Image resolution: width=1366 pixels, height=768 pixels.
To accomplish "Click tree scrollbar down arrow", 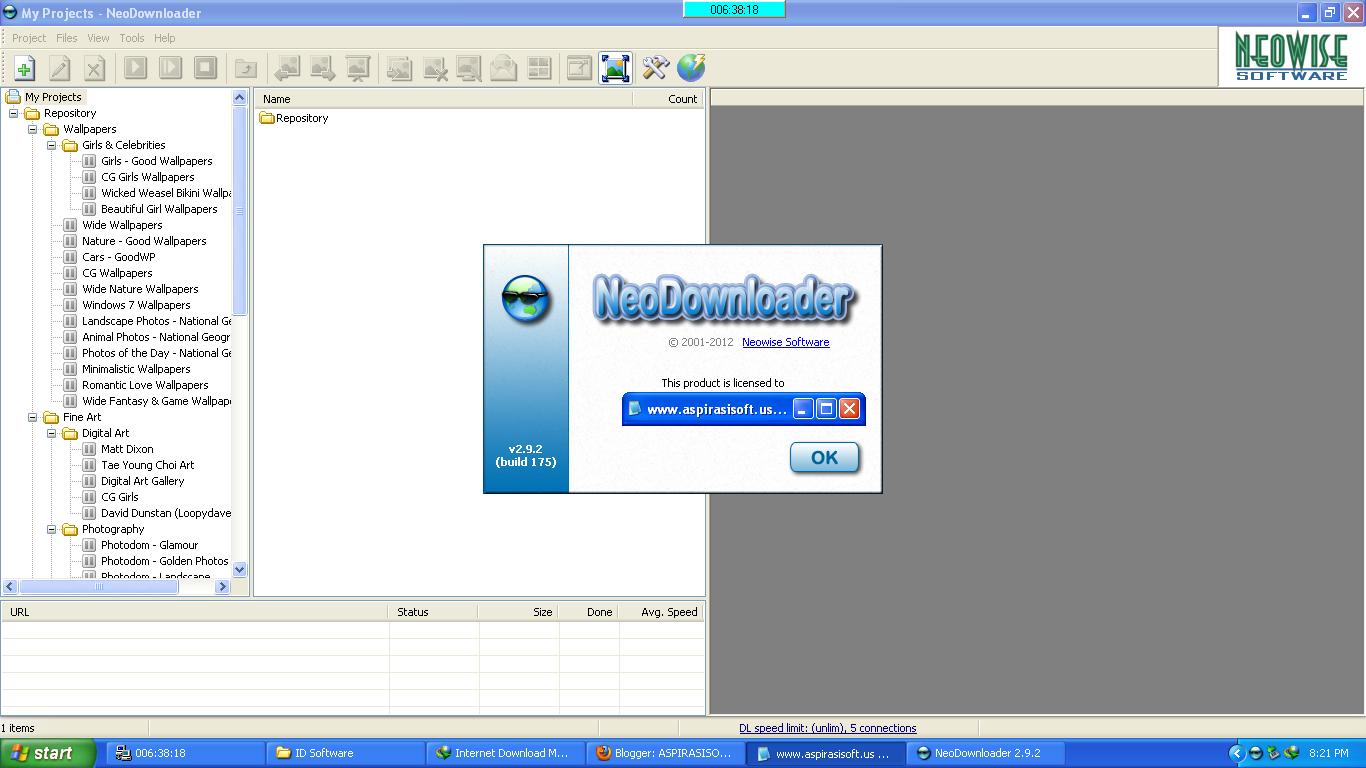I will [x=239, y=569].
